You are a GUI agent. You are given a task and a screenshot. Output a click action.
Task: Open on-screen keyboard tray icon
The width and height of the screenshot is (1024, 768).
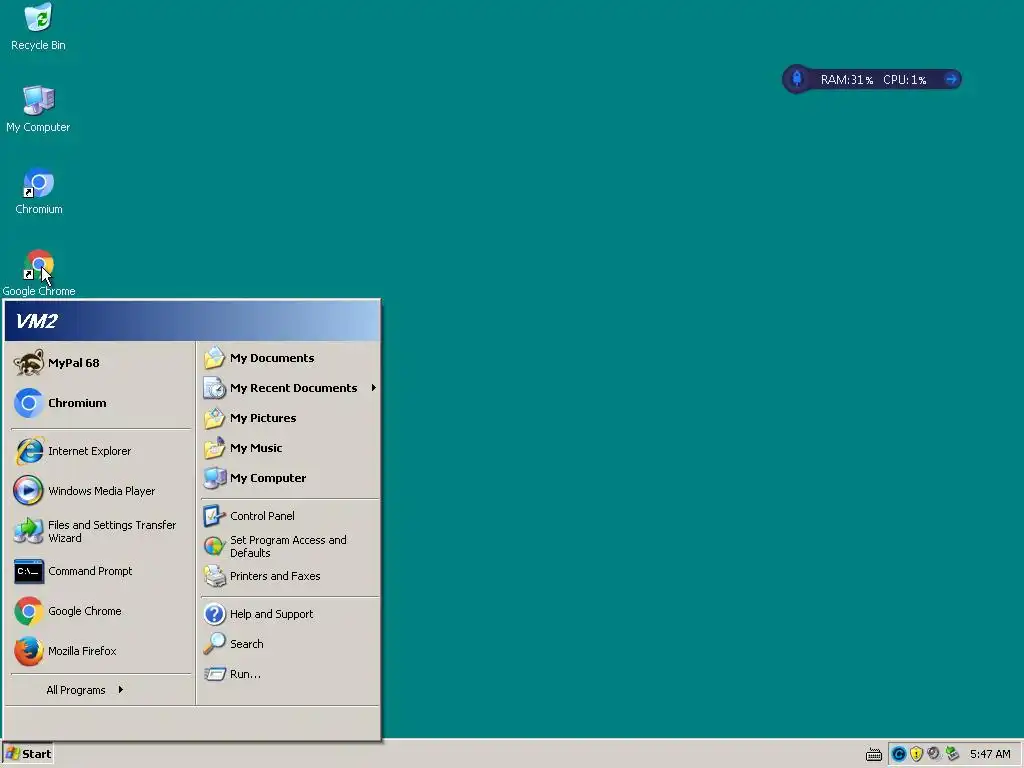(x=874, y=755)
